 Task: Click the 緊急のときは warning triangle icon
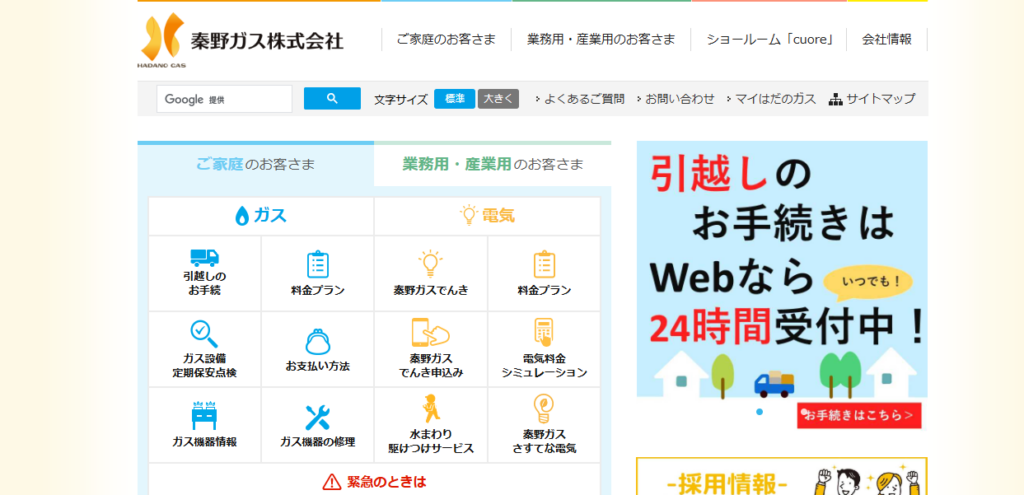click(332, 483)
